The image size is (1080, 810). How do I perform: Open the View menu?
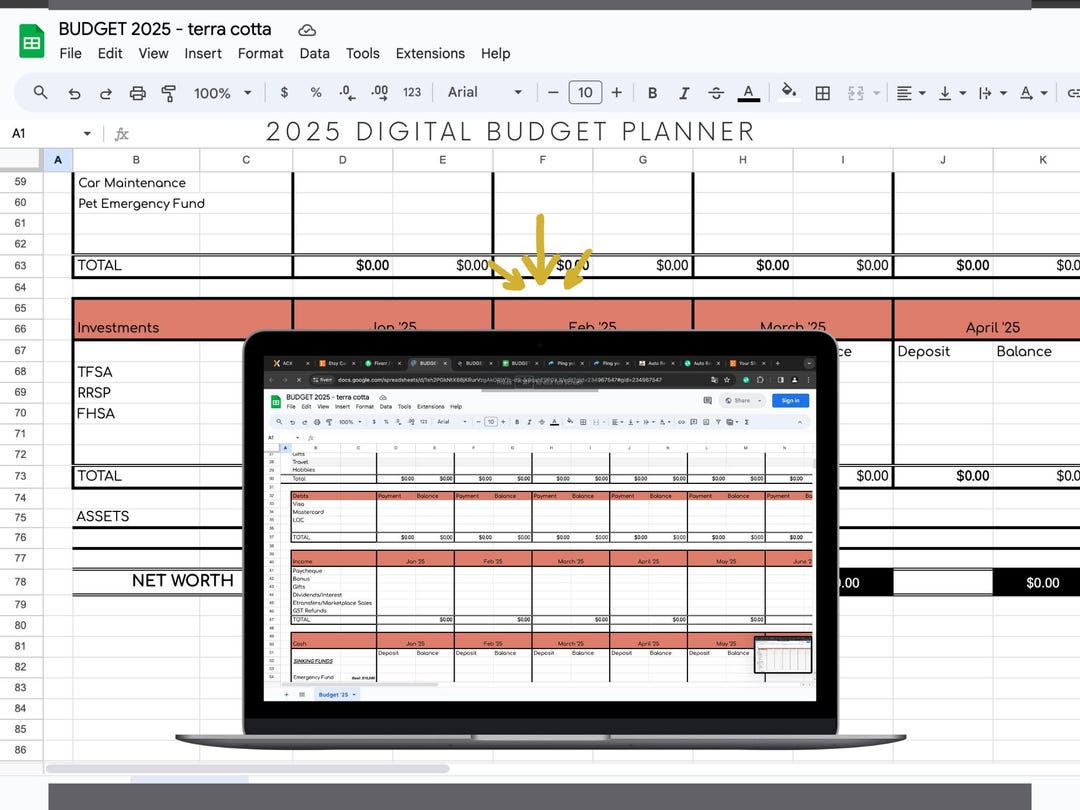[153, 53]
